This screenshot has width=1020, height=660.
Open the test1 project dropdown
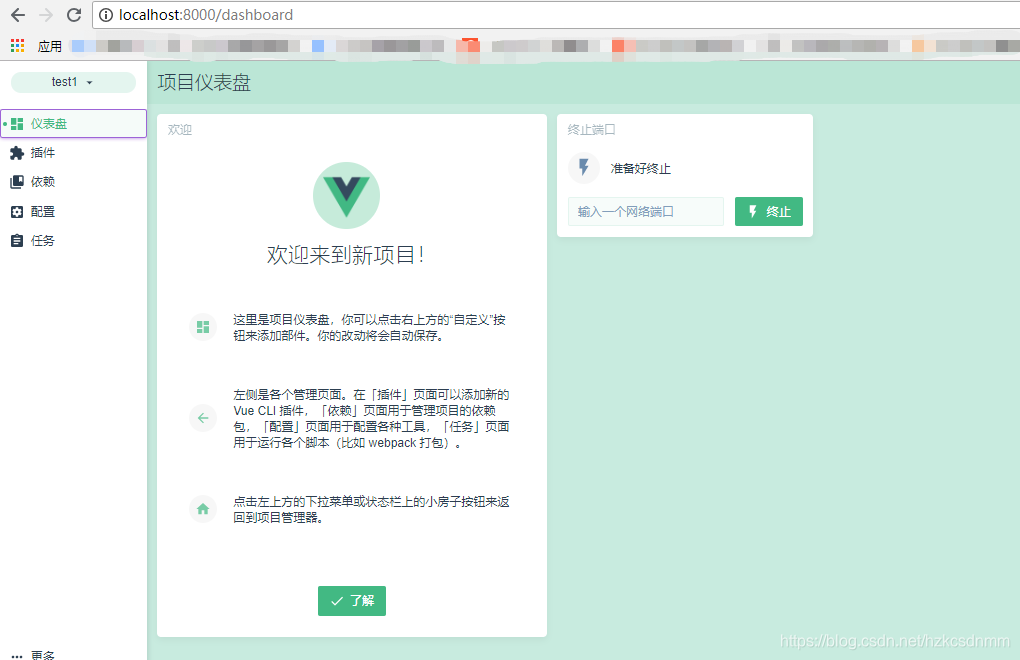[73, 82]
